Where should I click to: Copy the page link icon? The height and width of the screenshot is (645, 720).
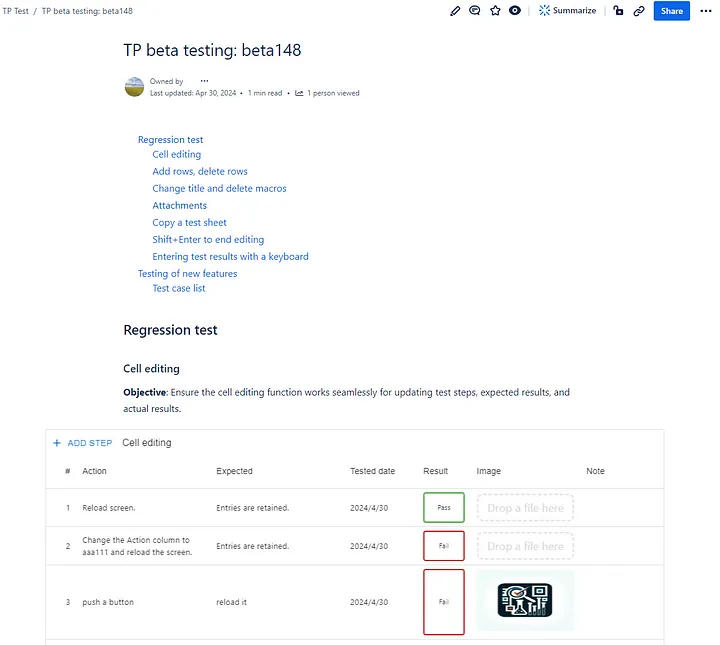tap(639, 11)
